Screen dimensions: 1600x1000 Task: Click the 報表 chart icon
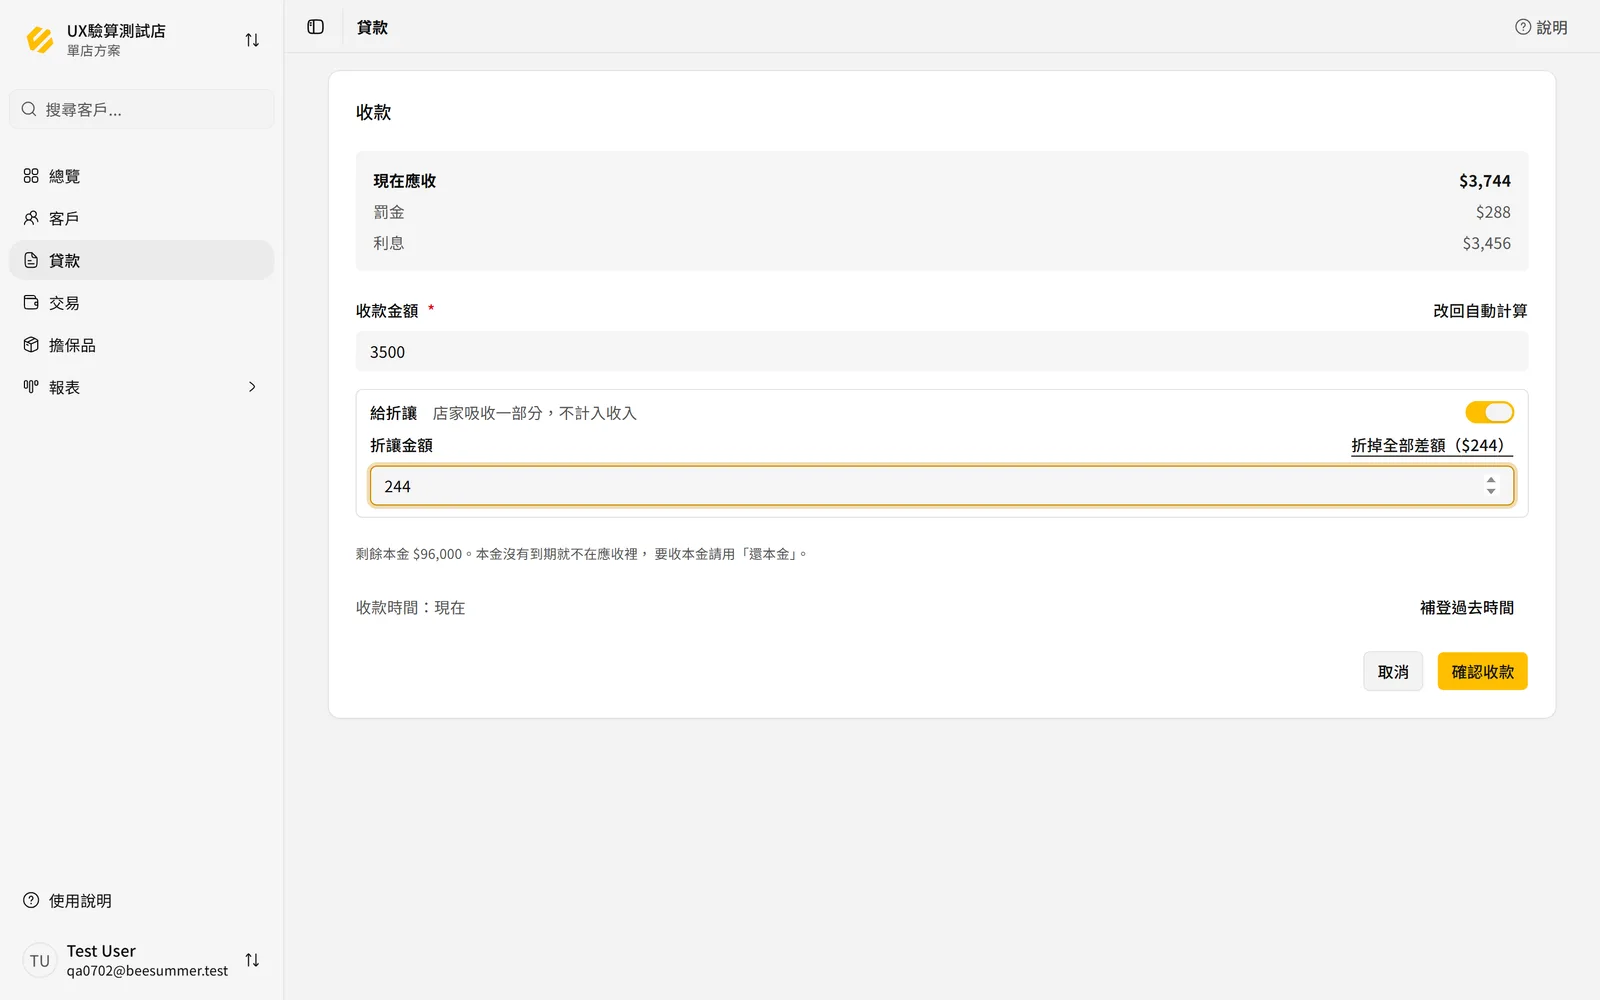click(31, 387)
